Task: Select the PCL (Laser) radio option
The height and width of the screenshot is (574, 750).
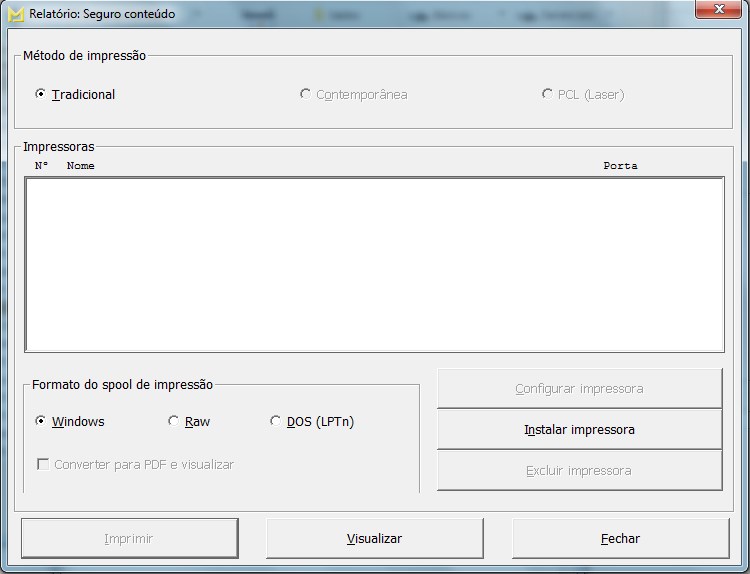Action: (547, 94)
